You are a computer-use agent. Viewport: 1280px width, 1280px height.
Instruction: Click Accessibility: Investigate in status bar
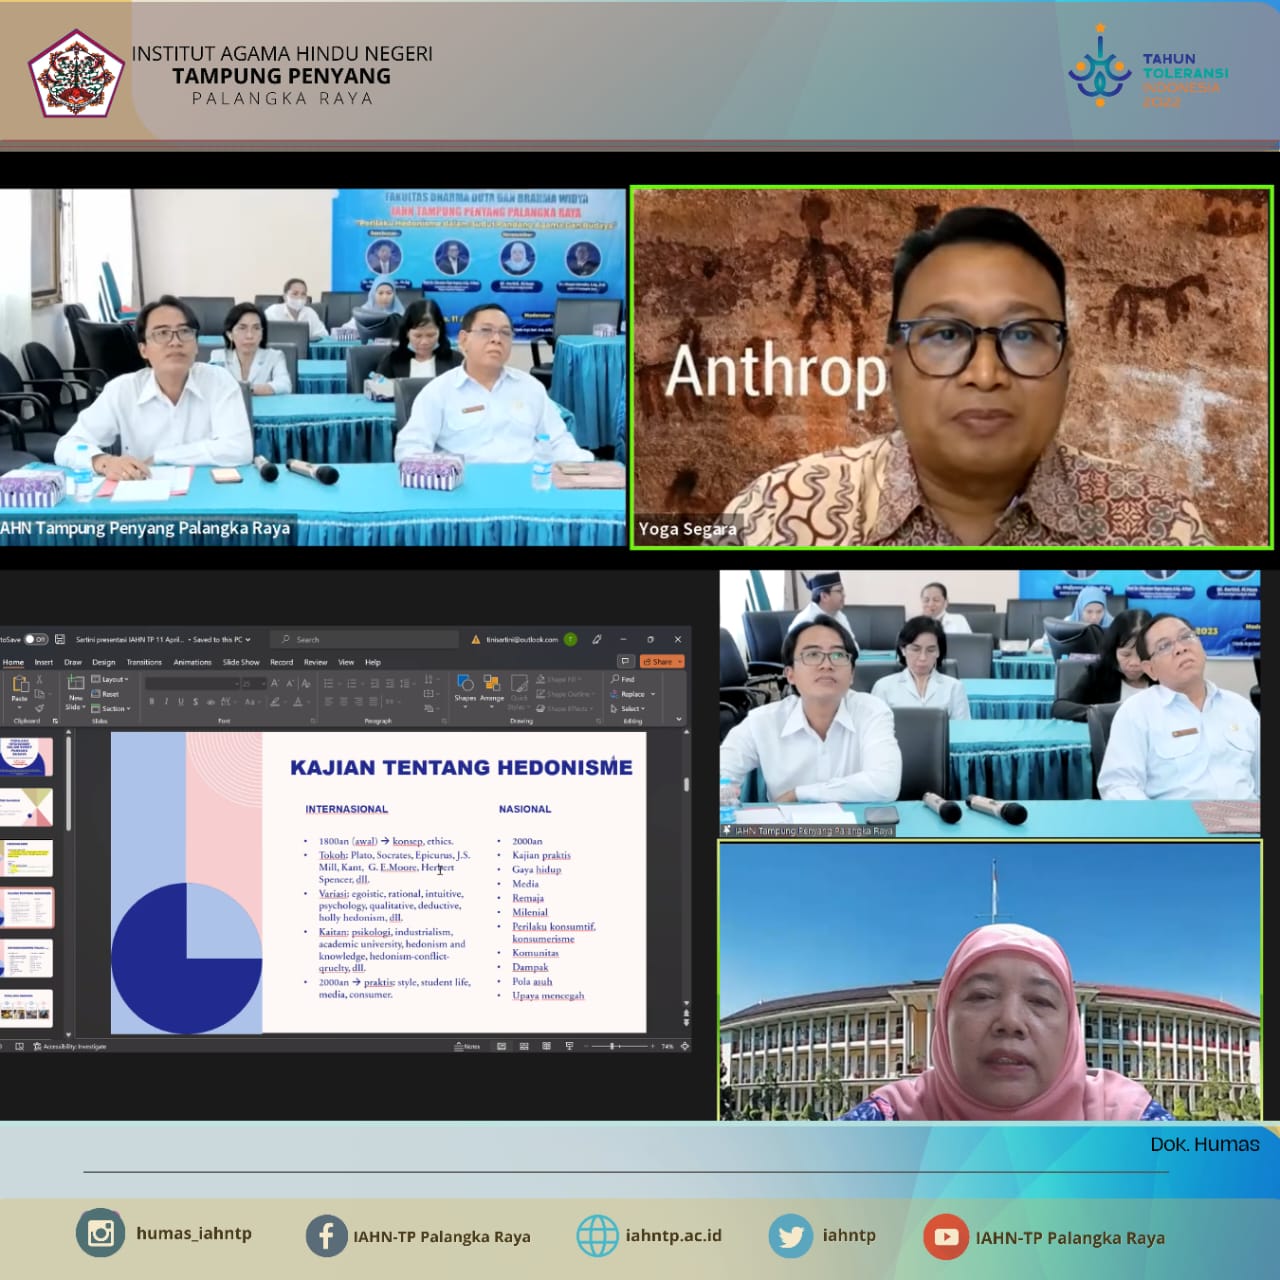pos(71,1046)
